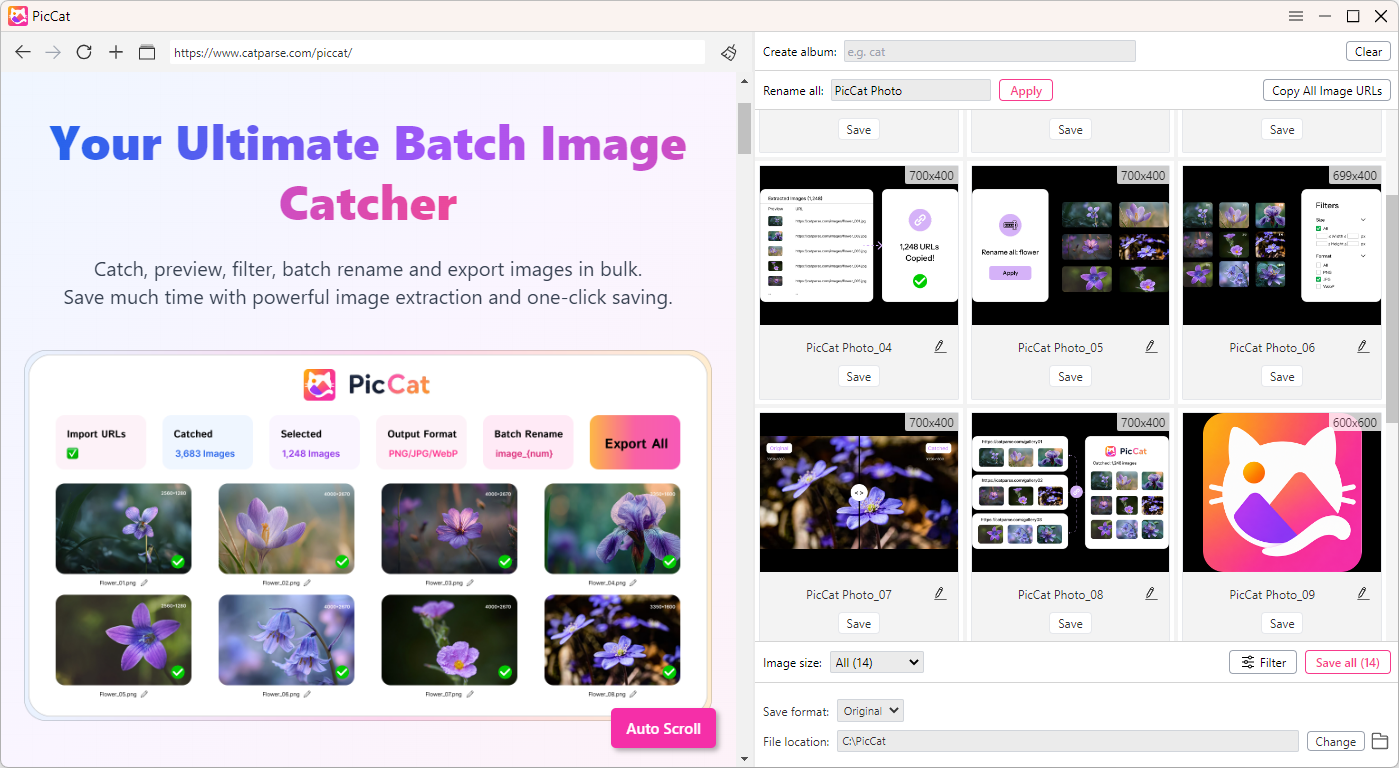Focus the Create album input field
1399x768 pixels.
(x=989, y=51)
